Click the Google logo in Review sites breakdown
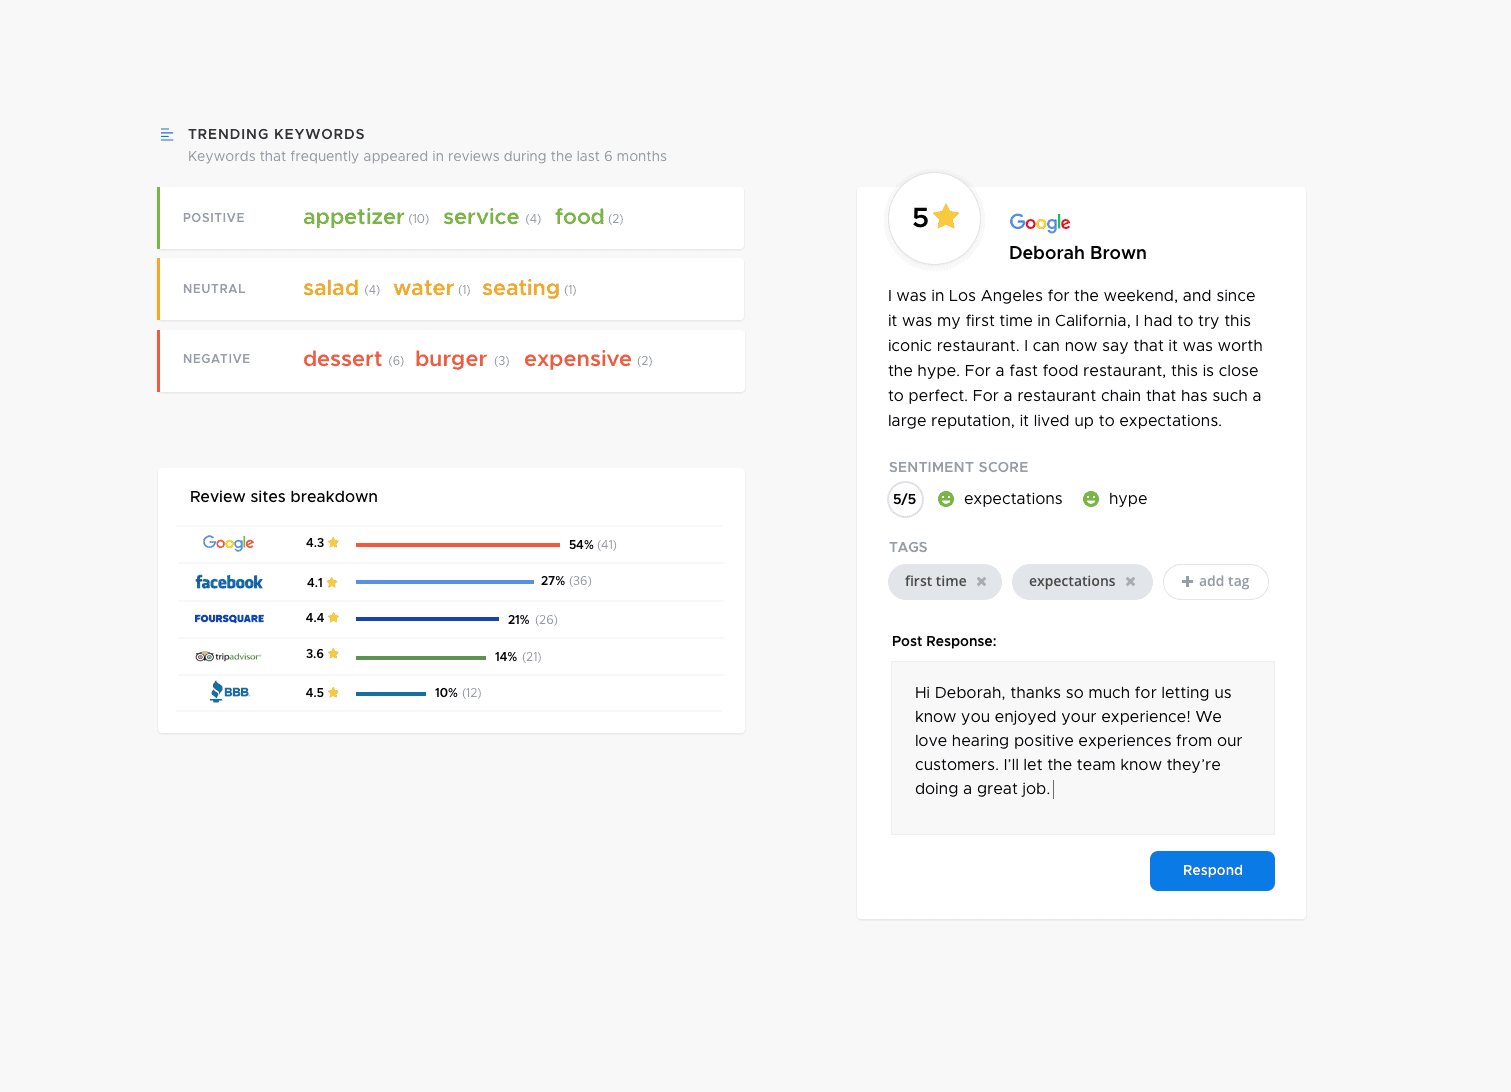 pyautogui.click(x=227, y=543)
